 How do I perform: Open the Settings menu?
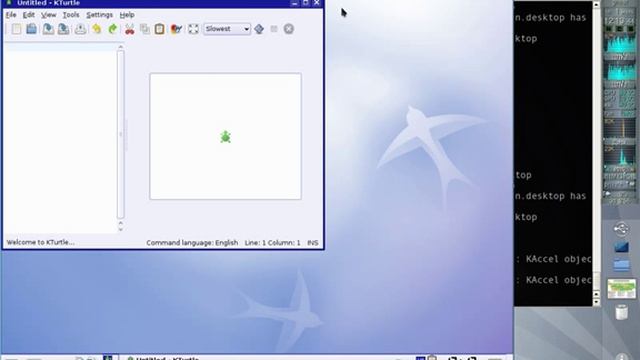click(x=100, y=15)
